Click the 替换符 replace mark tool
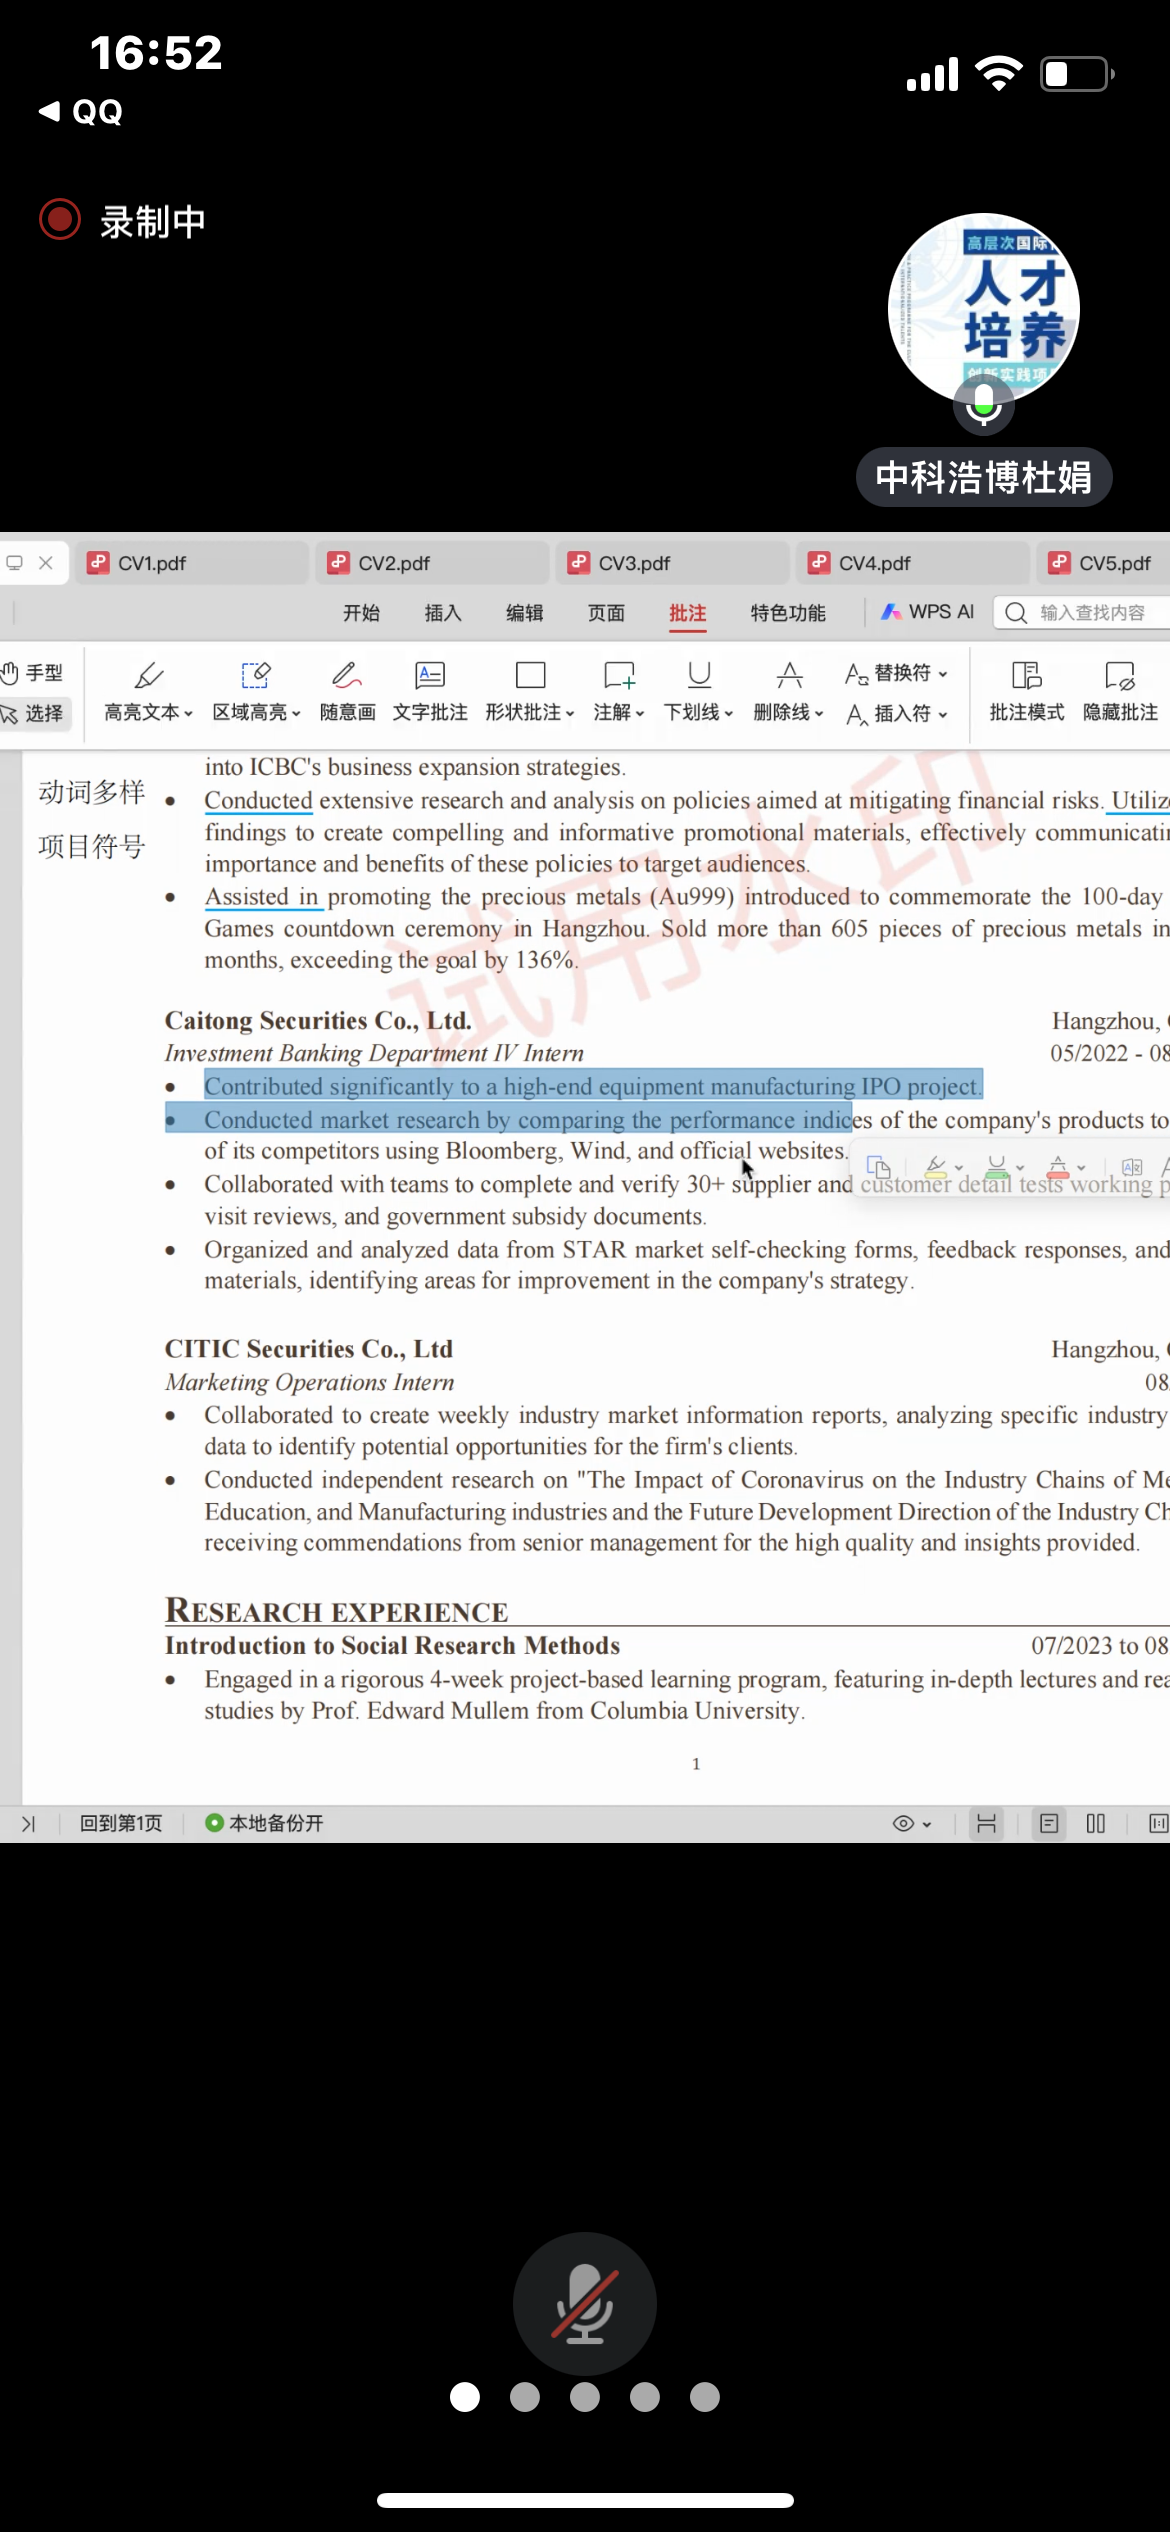This screenshot has width=1170, height=2532. [888, 673]
